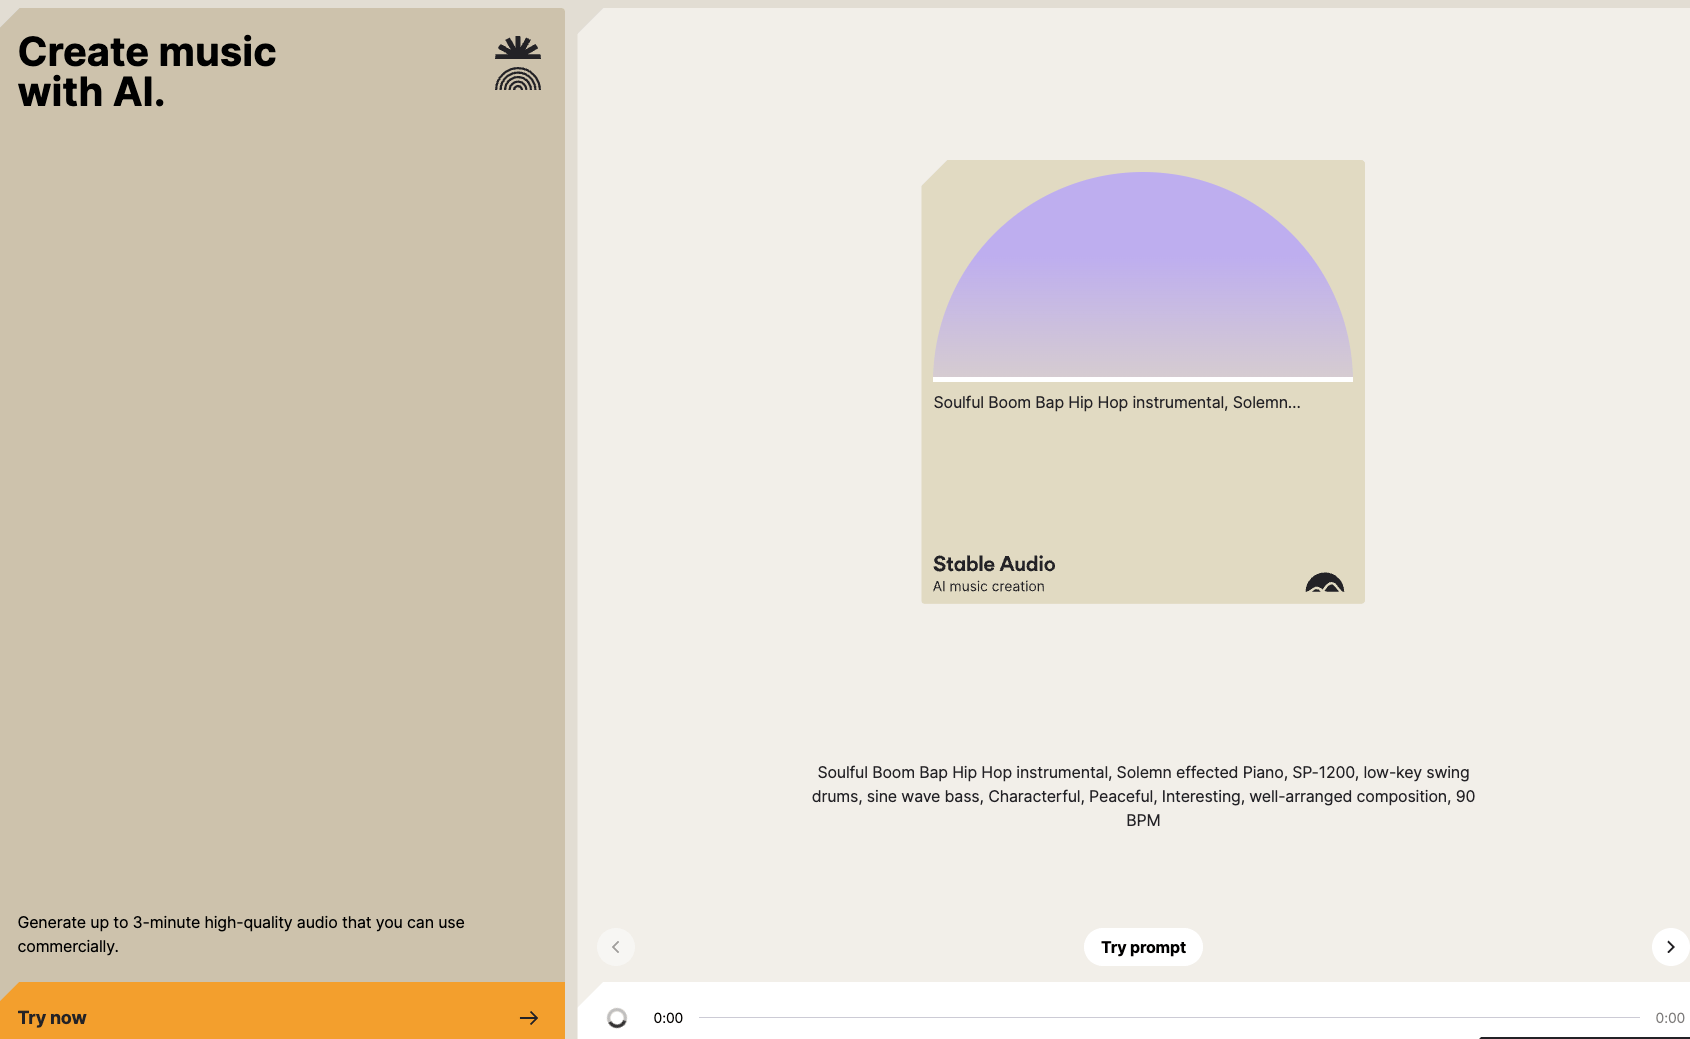Click the Create music with AI heading

click(x=147, y=72)
